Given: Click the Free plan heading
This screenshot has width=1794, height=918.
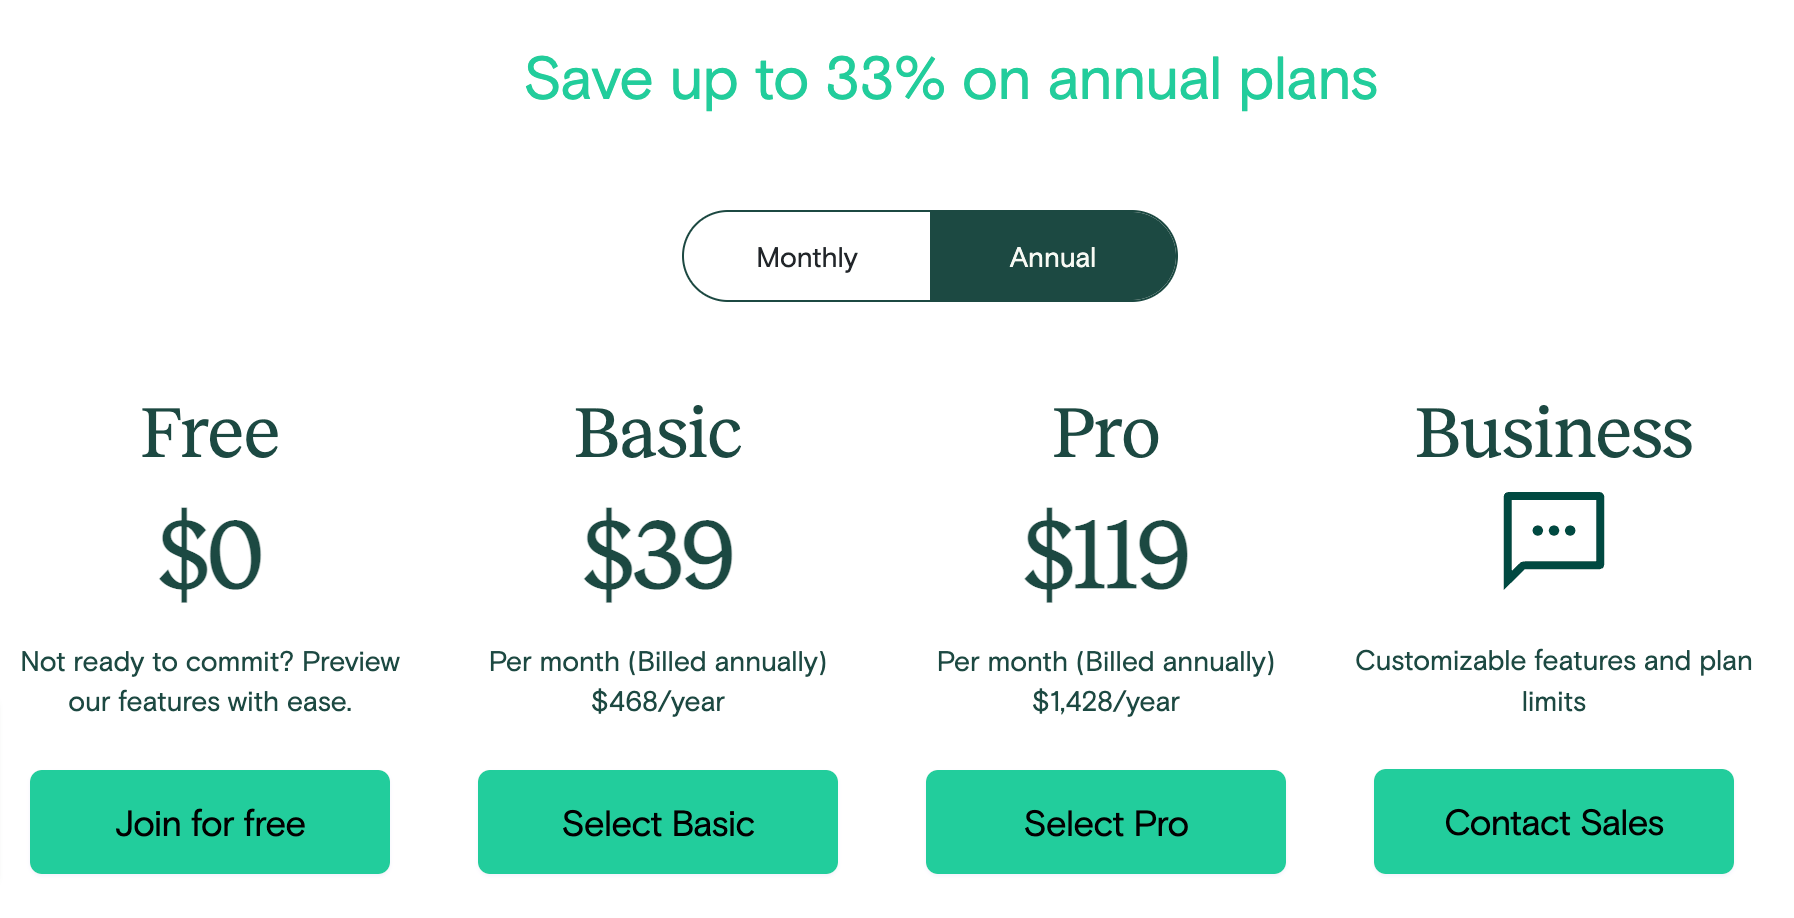Looking at the screenshot, I should 209,433.
